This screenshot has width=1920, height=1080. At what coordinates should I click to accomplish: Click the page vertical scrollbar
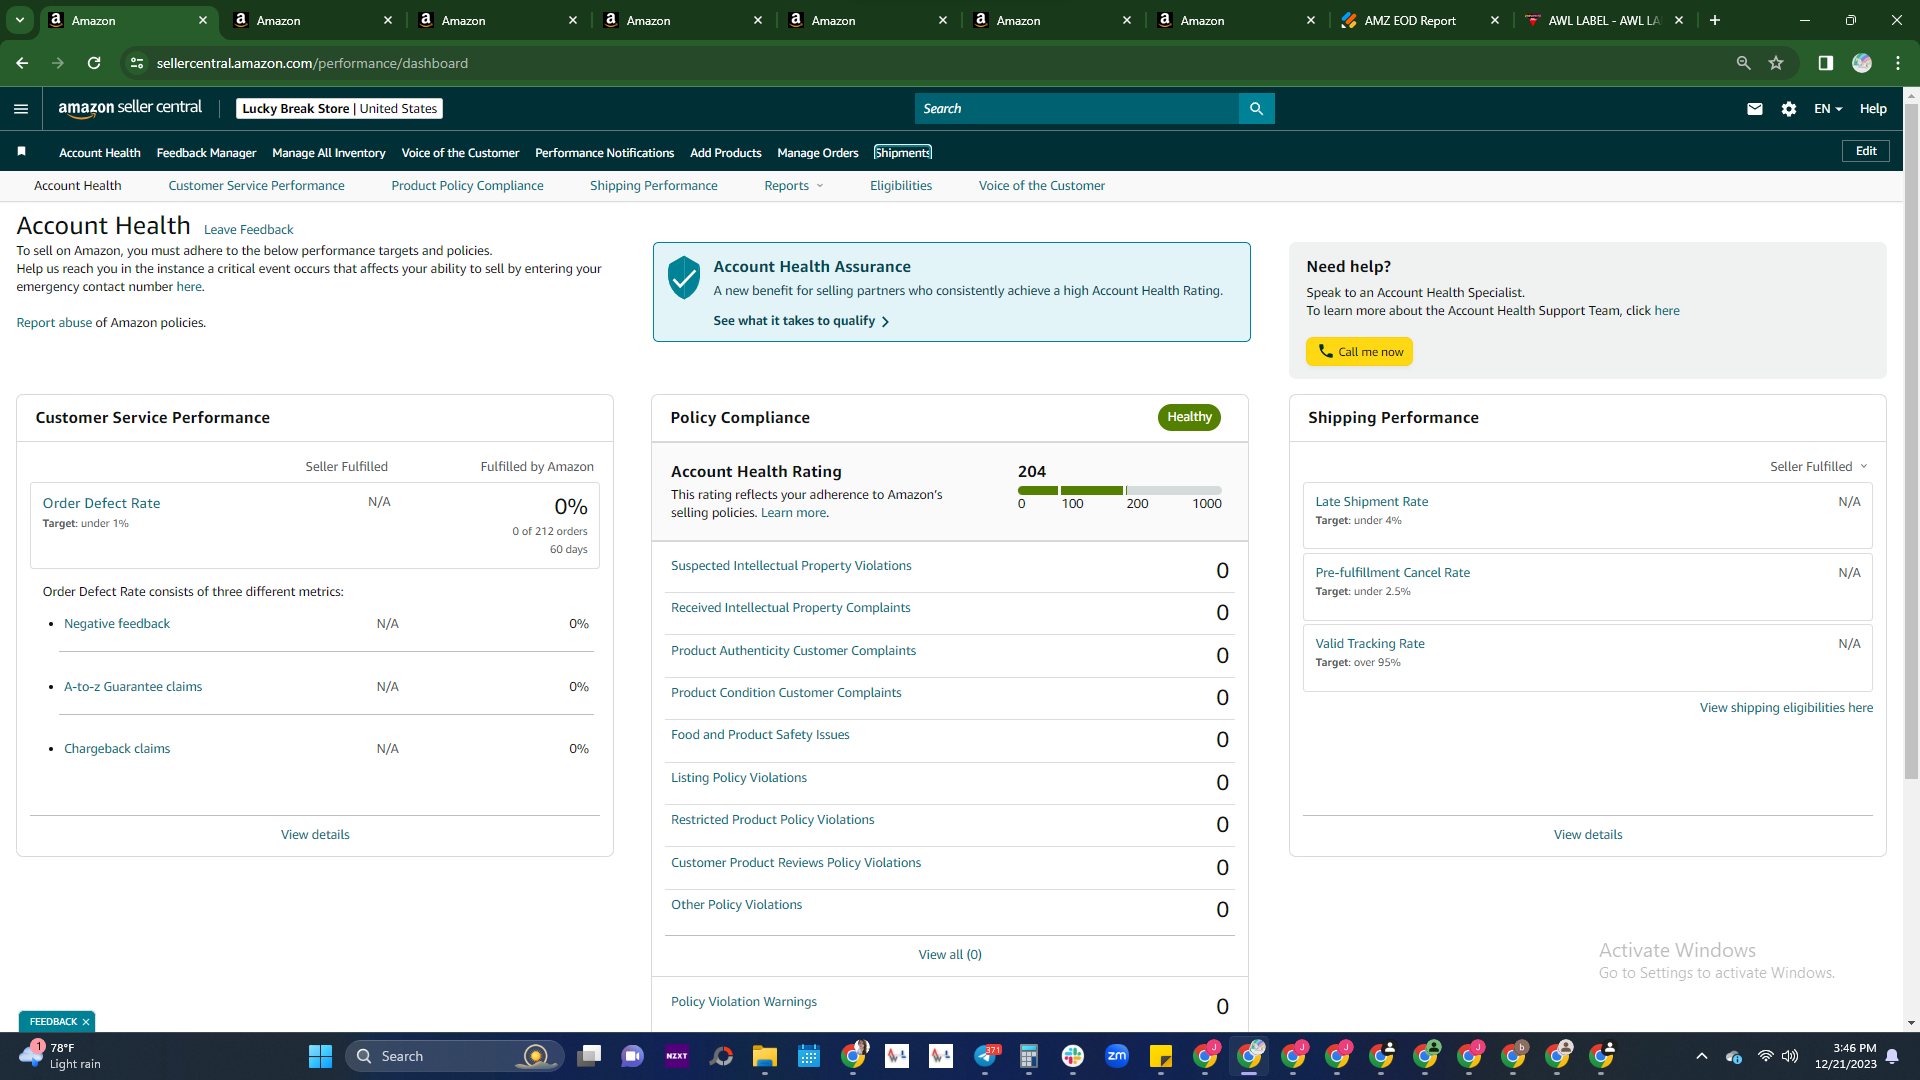pyautogui.click(x=1911, y=440)
